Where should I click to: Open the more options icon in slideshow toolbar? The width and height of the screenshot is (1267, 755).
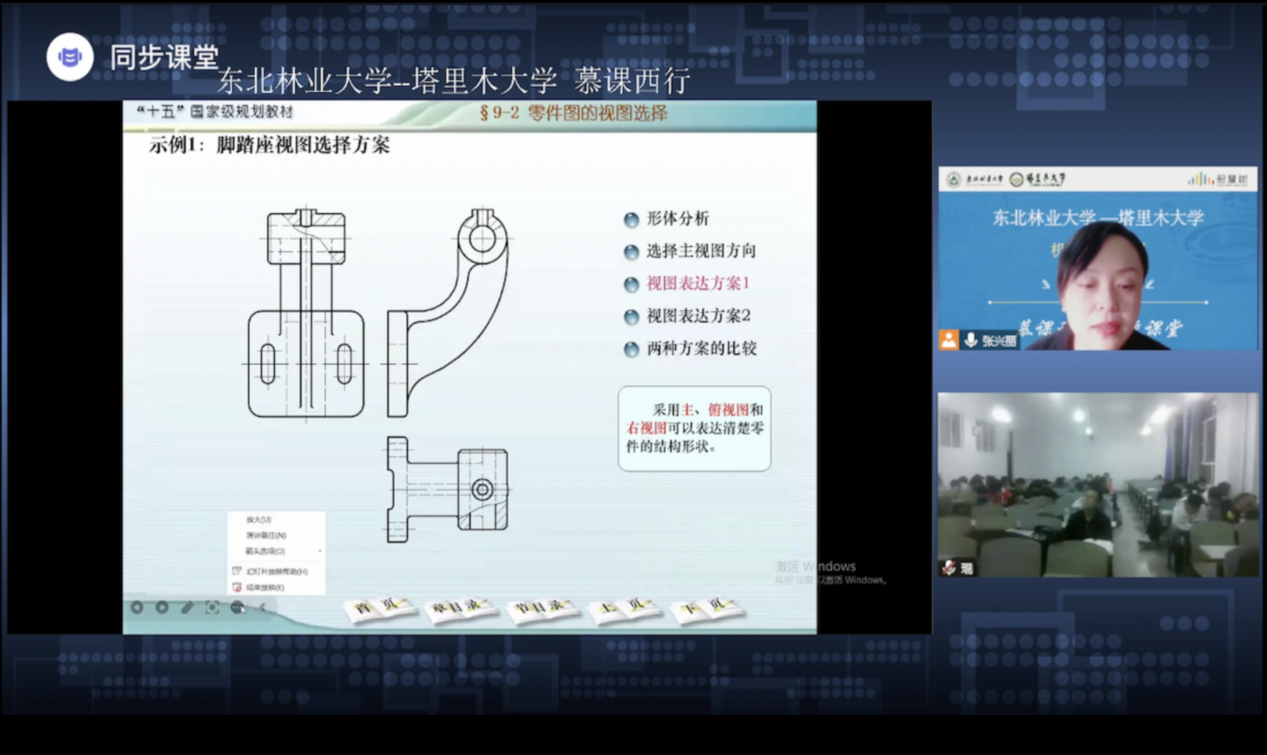click(x=238, y=608)
